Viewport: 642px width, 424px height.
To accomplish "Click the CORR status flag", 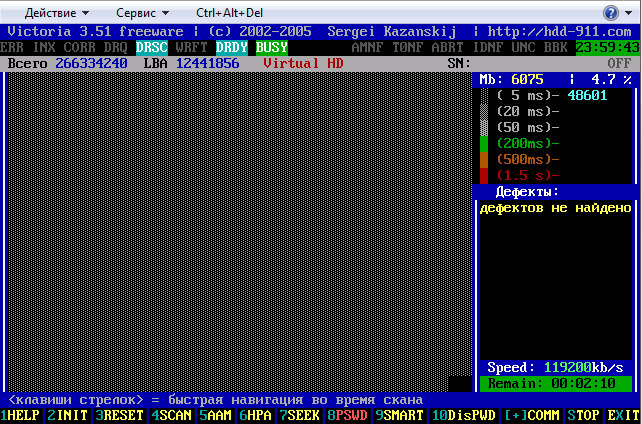I will (x=80, y=48).
